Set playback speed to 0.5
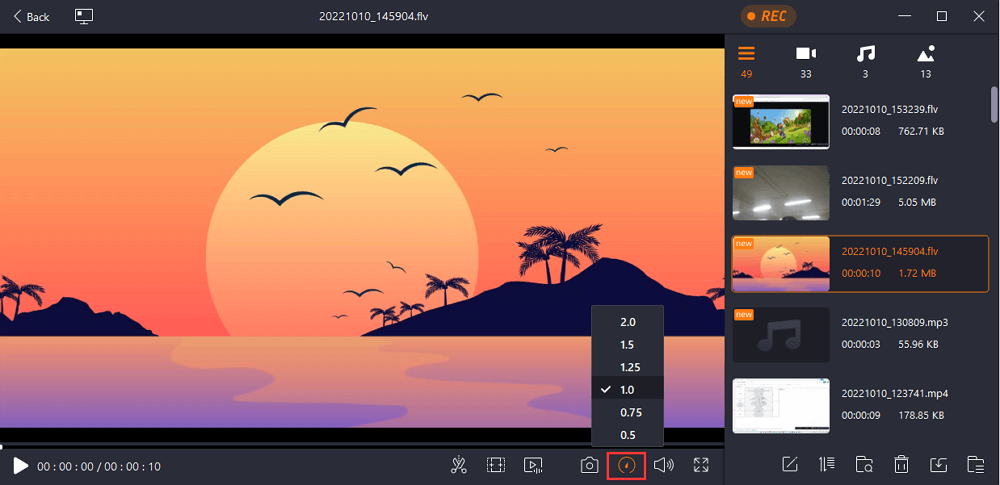Screen dimensions: 1000x485 click(628, 434)
